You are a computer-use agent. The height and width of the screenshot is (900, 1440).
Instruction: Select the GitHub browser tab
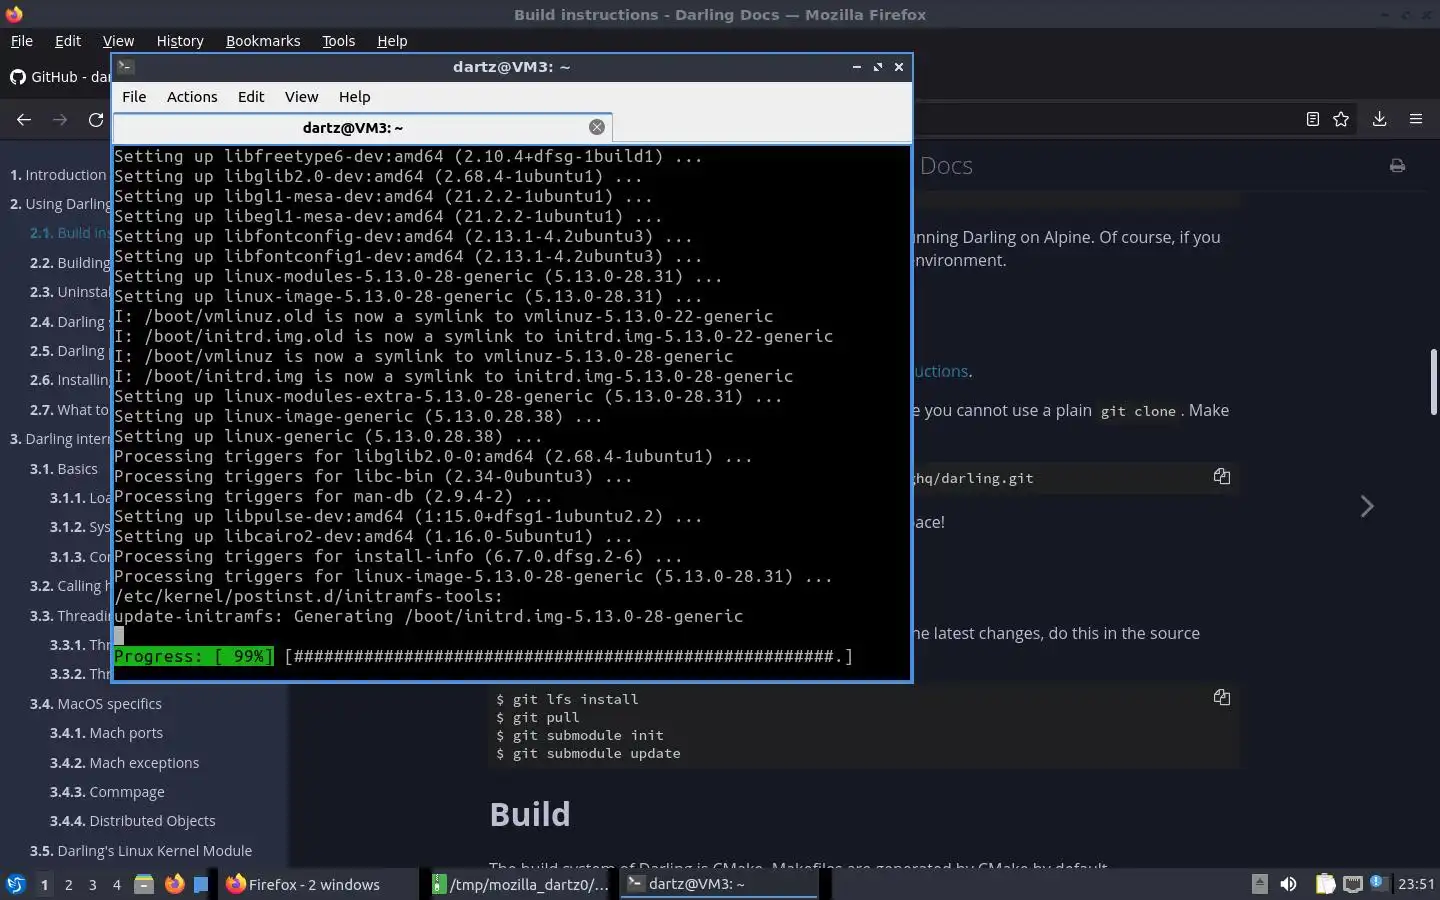58,77
